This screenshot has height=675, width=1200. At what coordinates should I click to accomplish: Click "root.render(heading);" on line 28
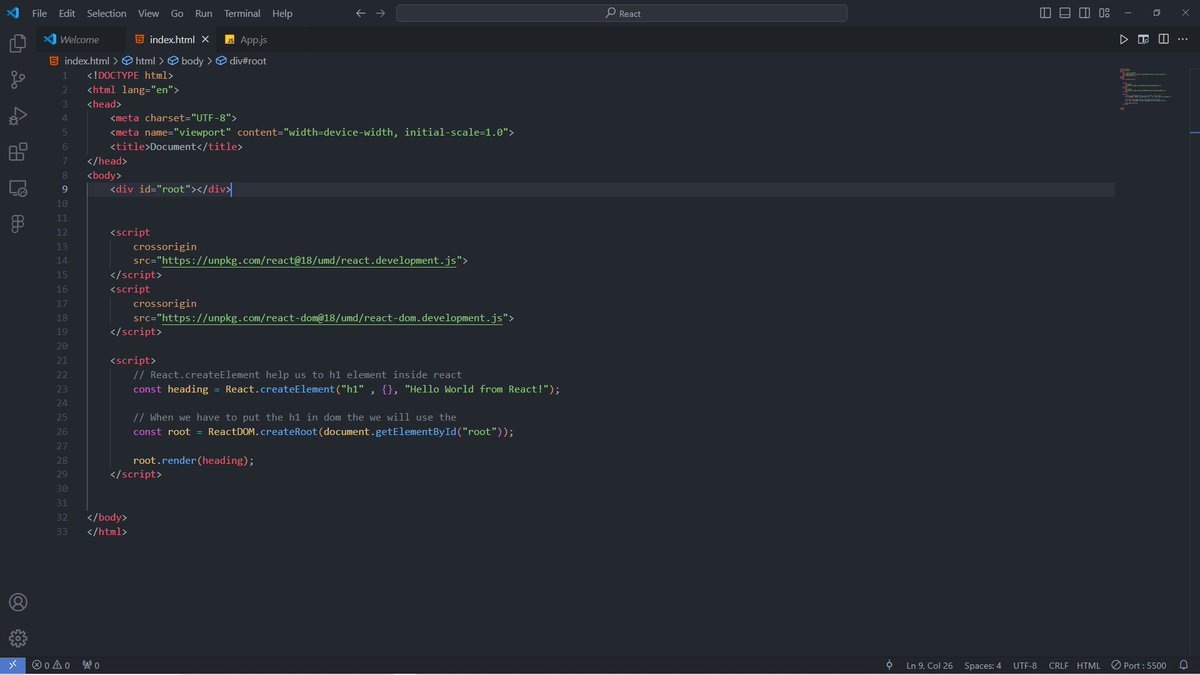(194, 460)
